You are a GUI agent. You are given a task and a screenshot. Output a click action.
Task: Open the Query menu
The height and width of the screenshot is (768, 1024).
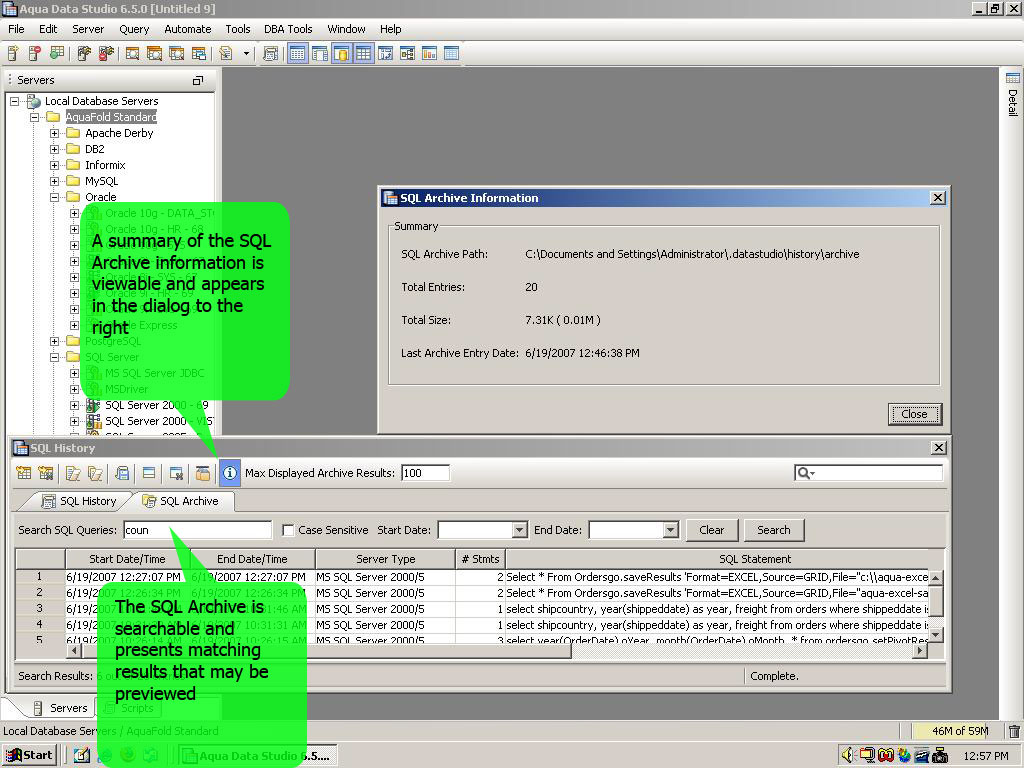(x=134, y=29)
